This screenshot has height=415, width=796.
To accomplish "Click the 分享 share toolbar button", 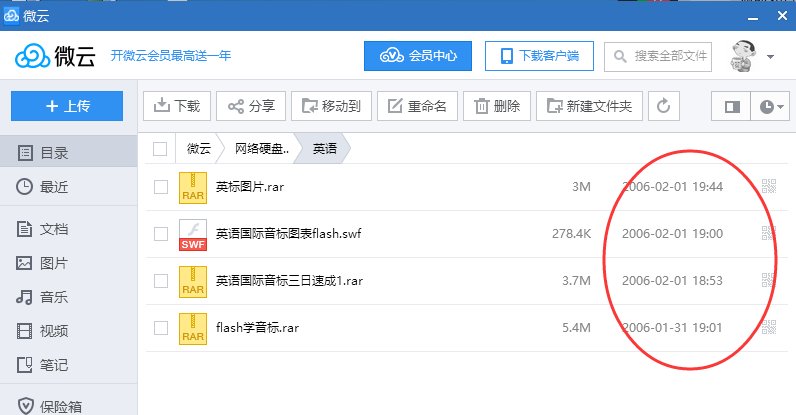I will 251,106.
